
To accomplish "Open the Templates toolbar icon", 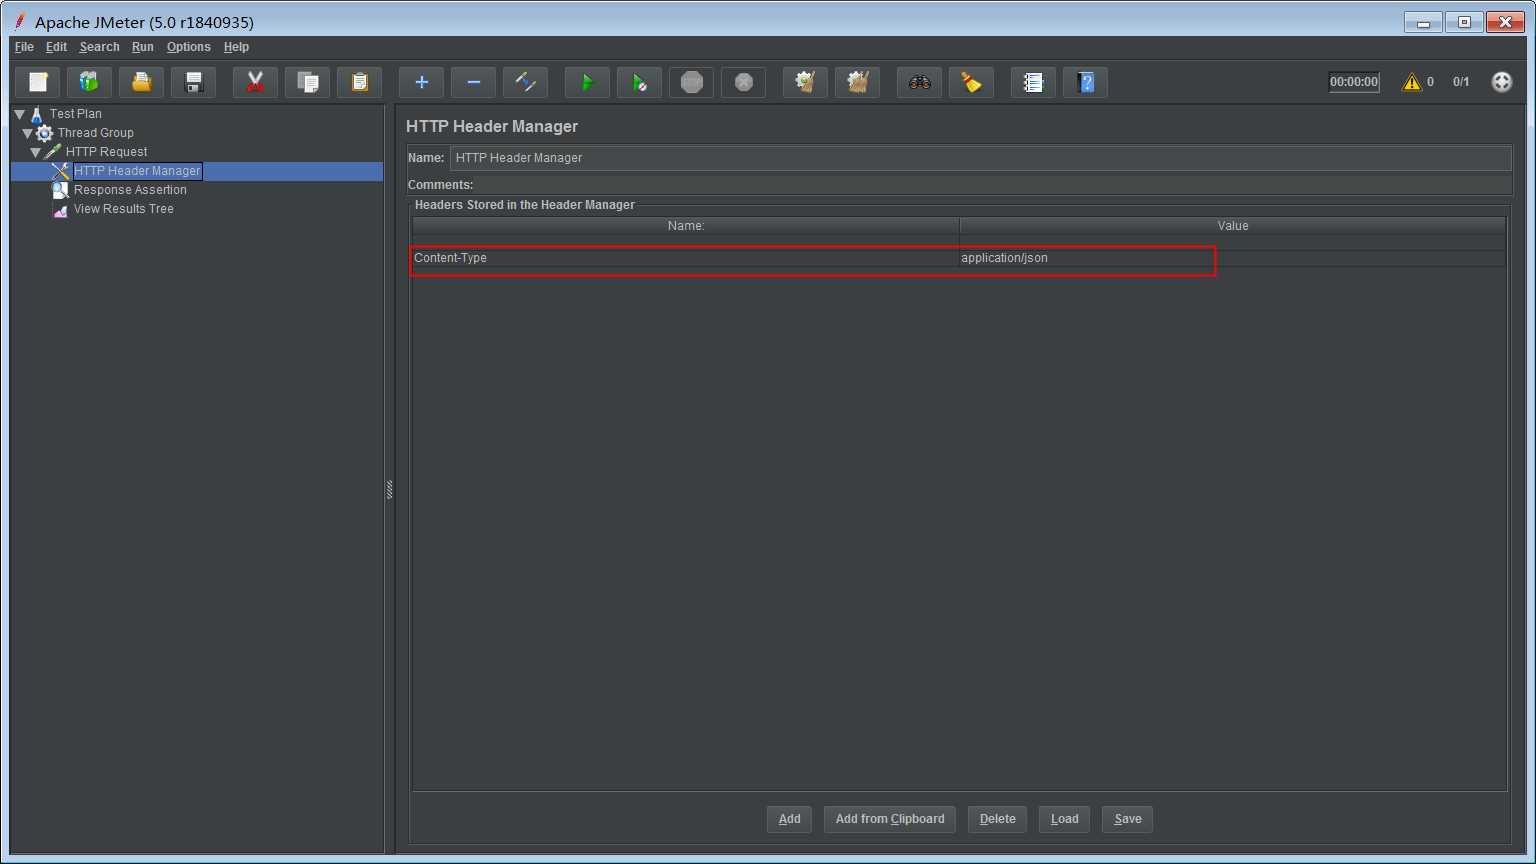I will pos(90,82).
